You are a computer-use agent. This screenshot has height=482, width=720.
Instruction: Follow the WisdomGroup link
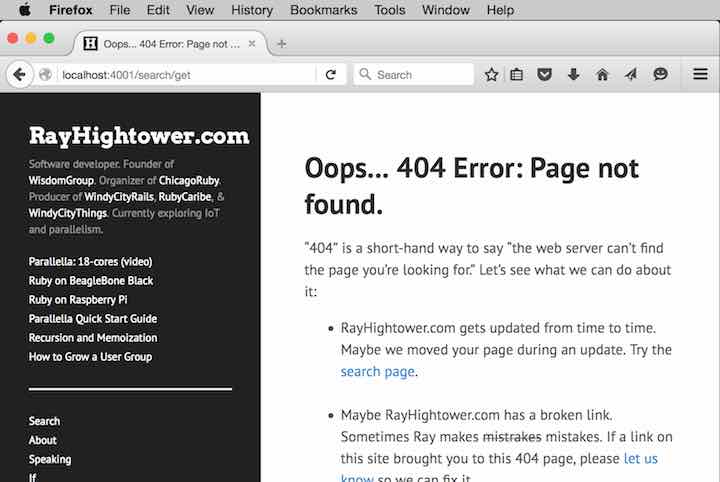61,180
